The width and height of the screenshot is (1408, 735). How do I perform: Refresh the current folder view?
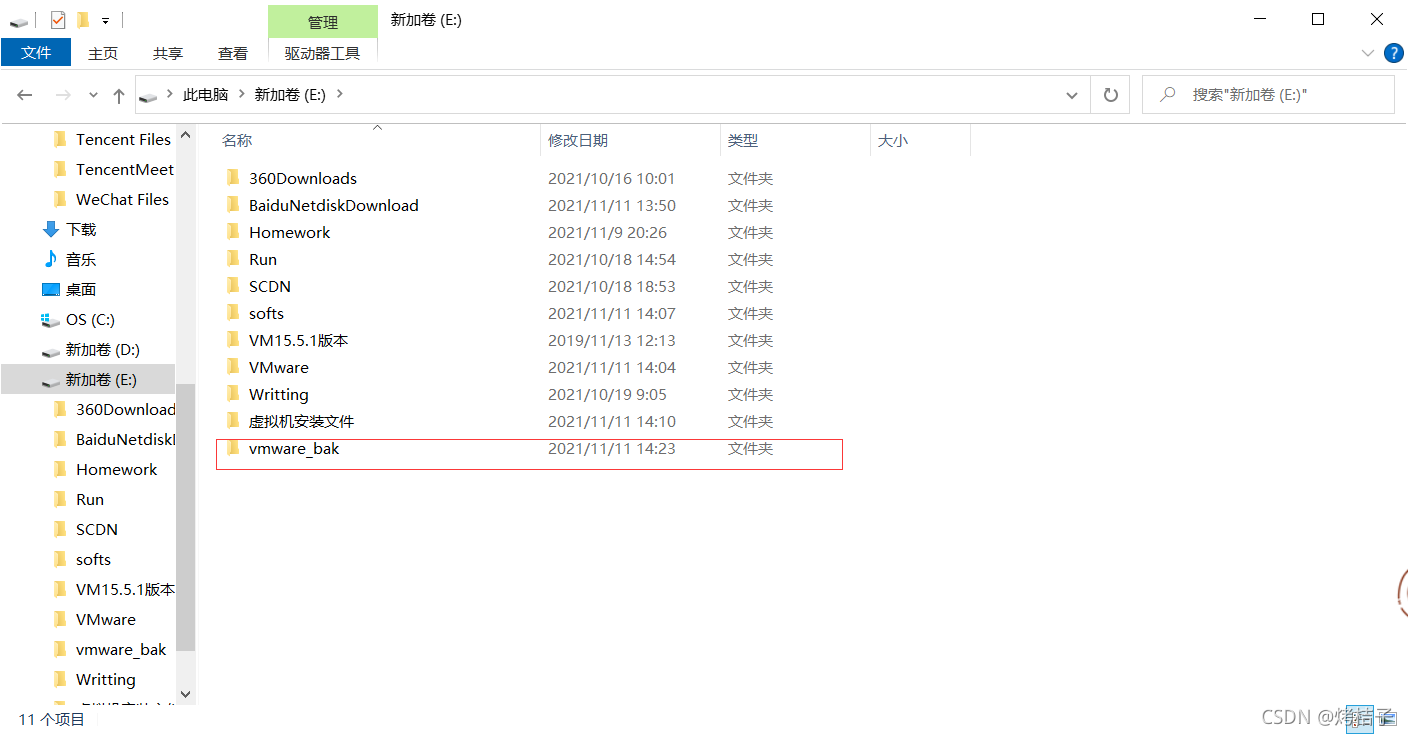pyautogui.click(x=1110, y=95)
